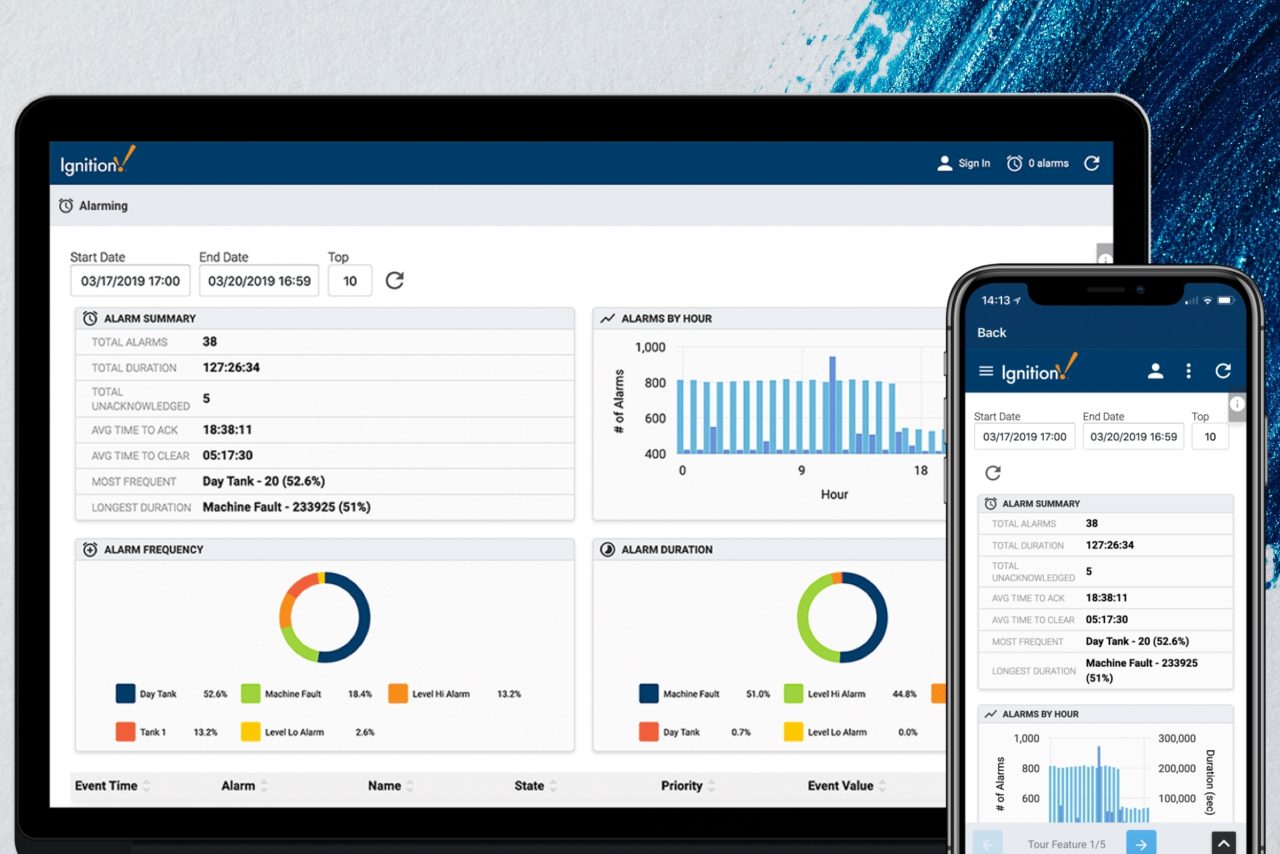Viewport: 1280px width, 854px height.
Task: Reload data with refresh icon beside Top field
Action: [x=395, y=280]
